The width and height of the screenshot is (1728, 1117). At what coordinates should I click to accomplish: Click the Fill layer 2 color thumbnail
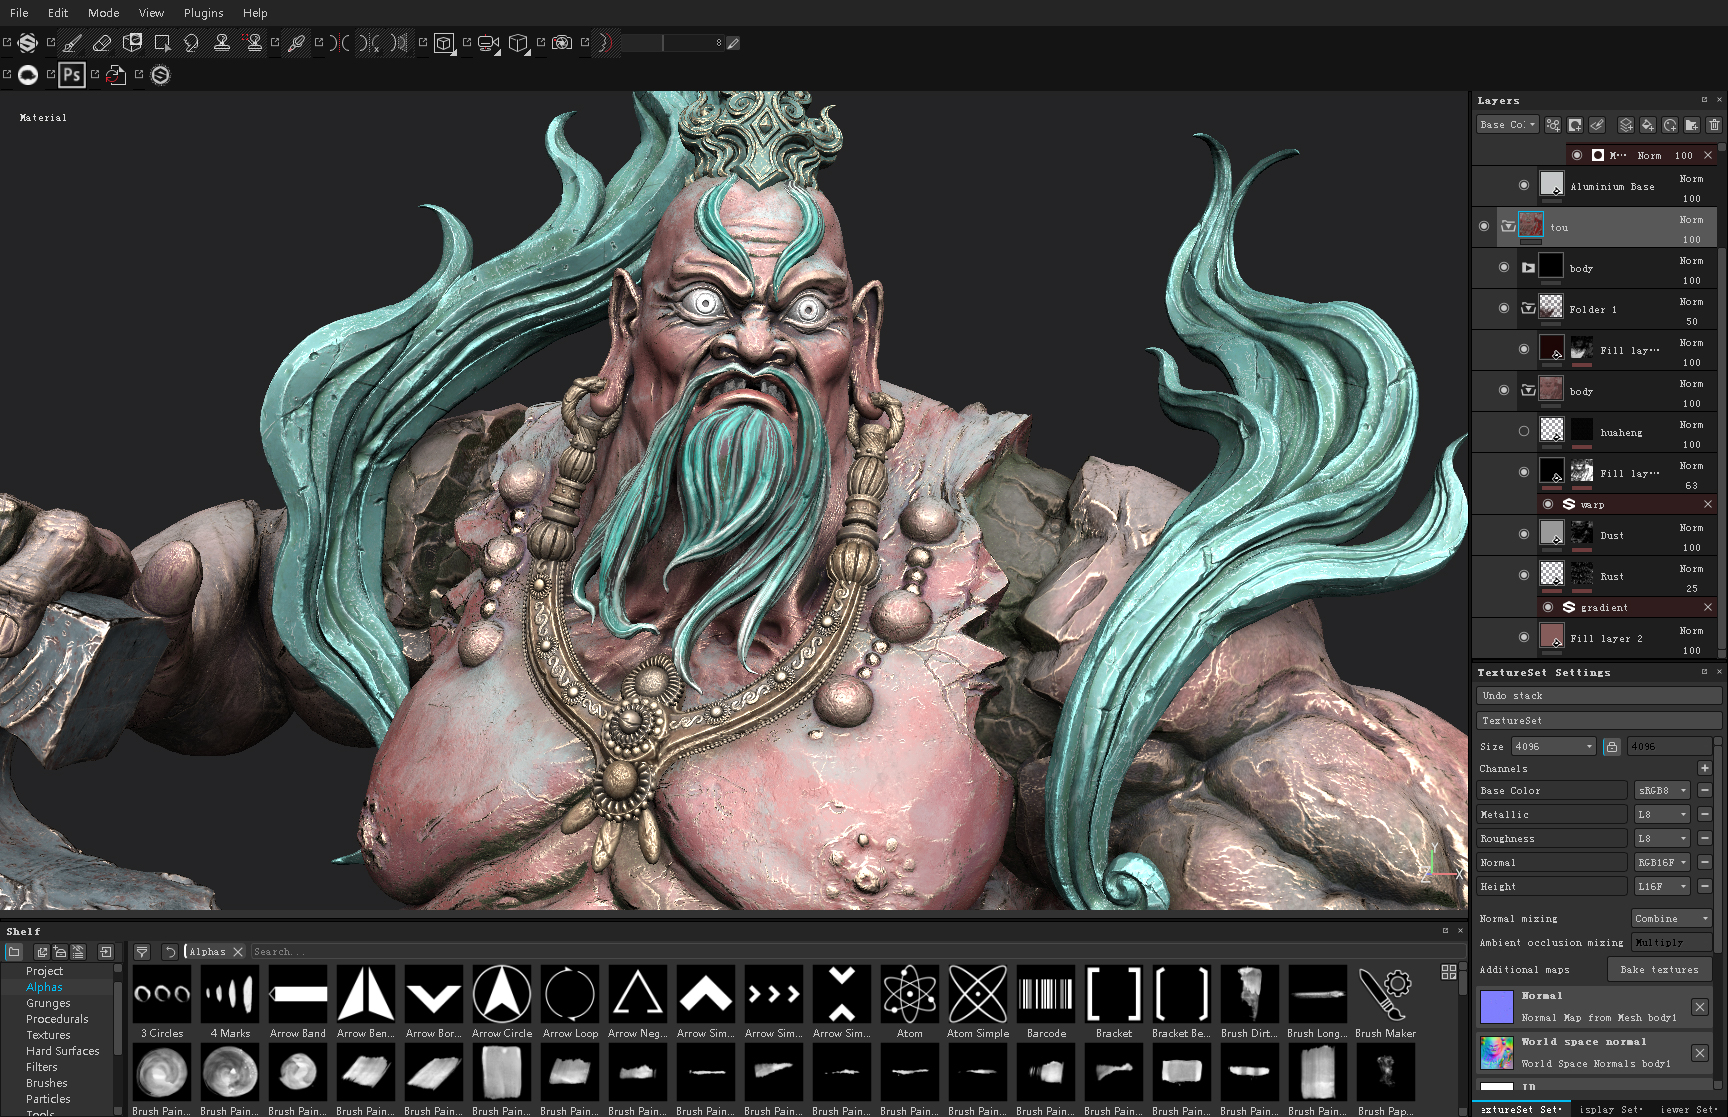coord(1552,636)
